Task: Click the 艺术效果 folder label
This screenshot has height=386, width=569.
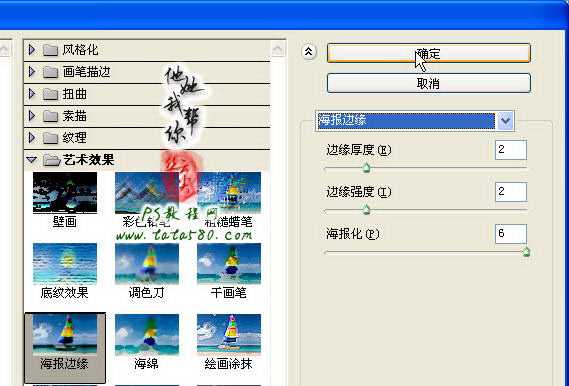Action: point(88,160)
